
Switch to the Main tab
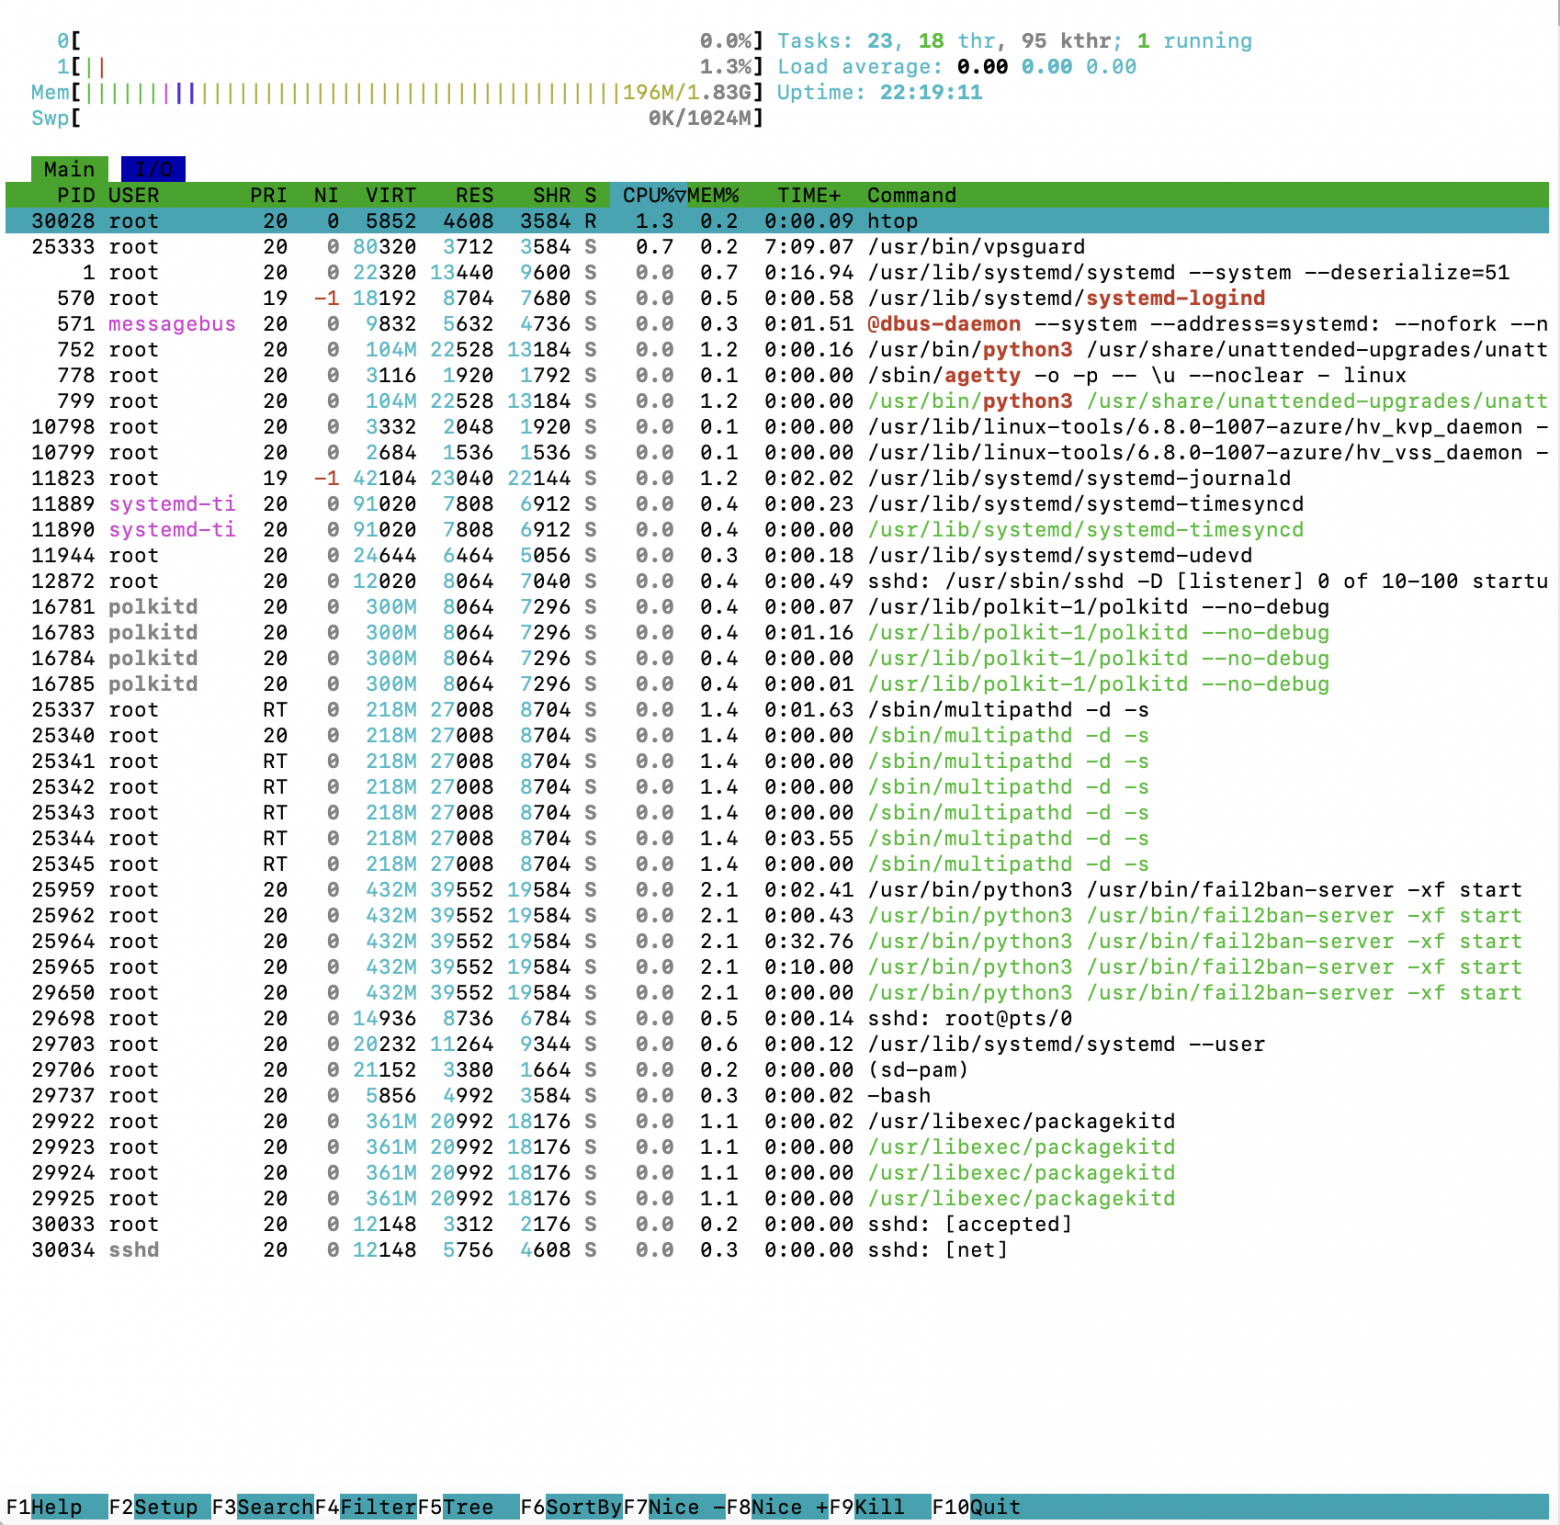coord(69,169)
